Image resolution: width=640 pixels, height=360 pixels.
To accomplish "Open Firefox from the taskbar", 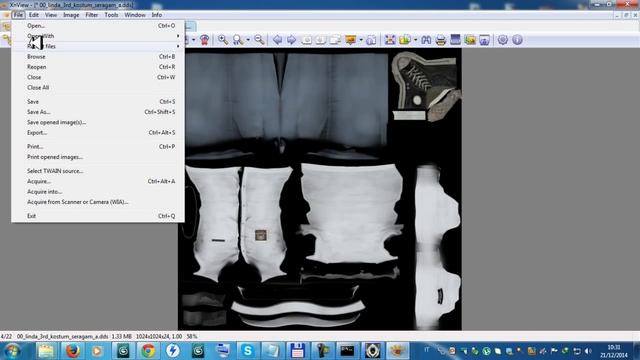I will point(72,351).
